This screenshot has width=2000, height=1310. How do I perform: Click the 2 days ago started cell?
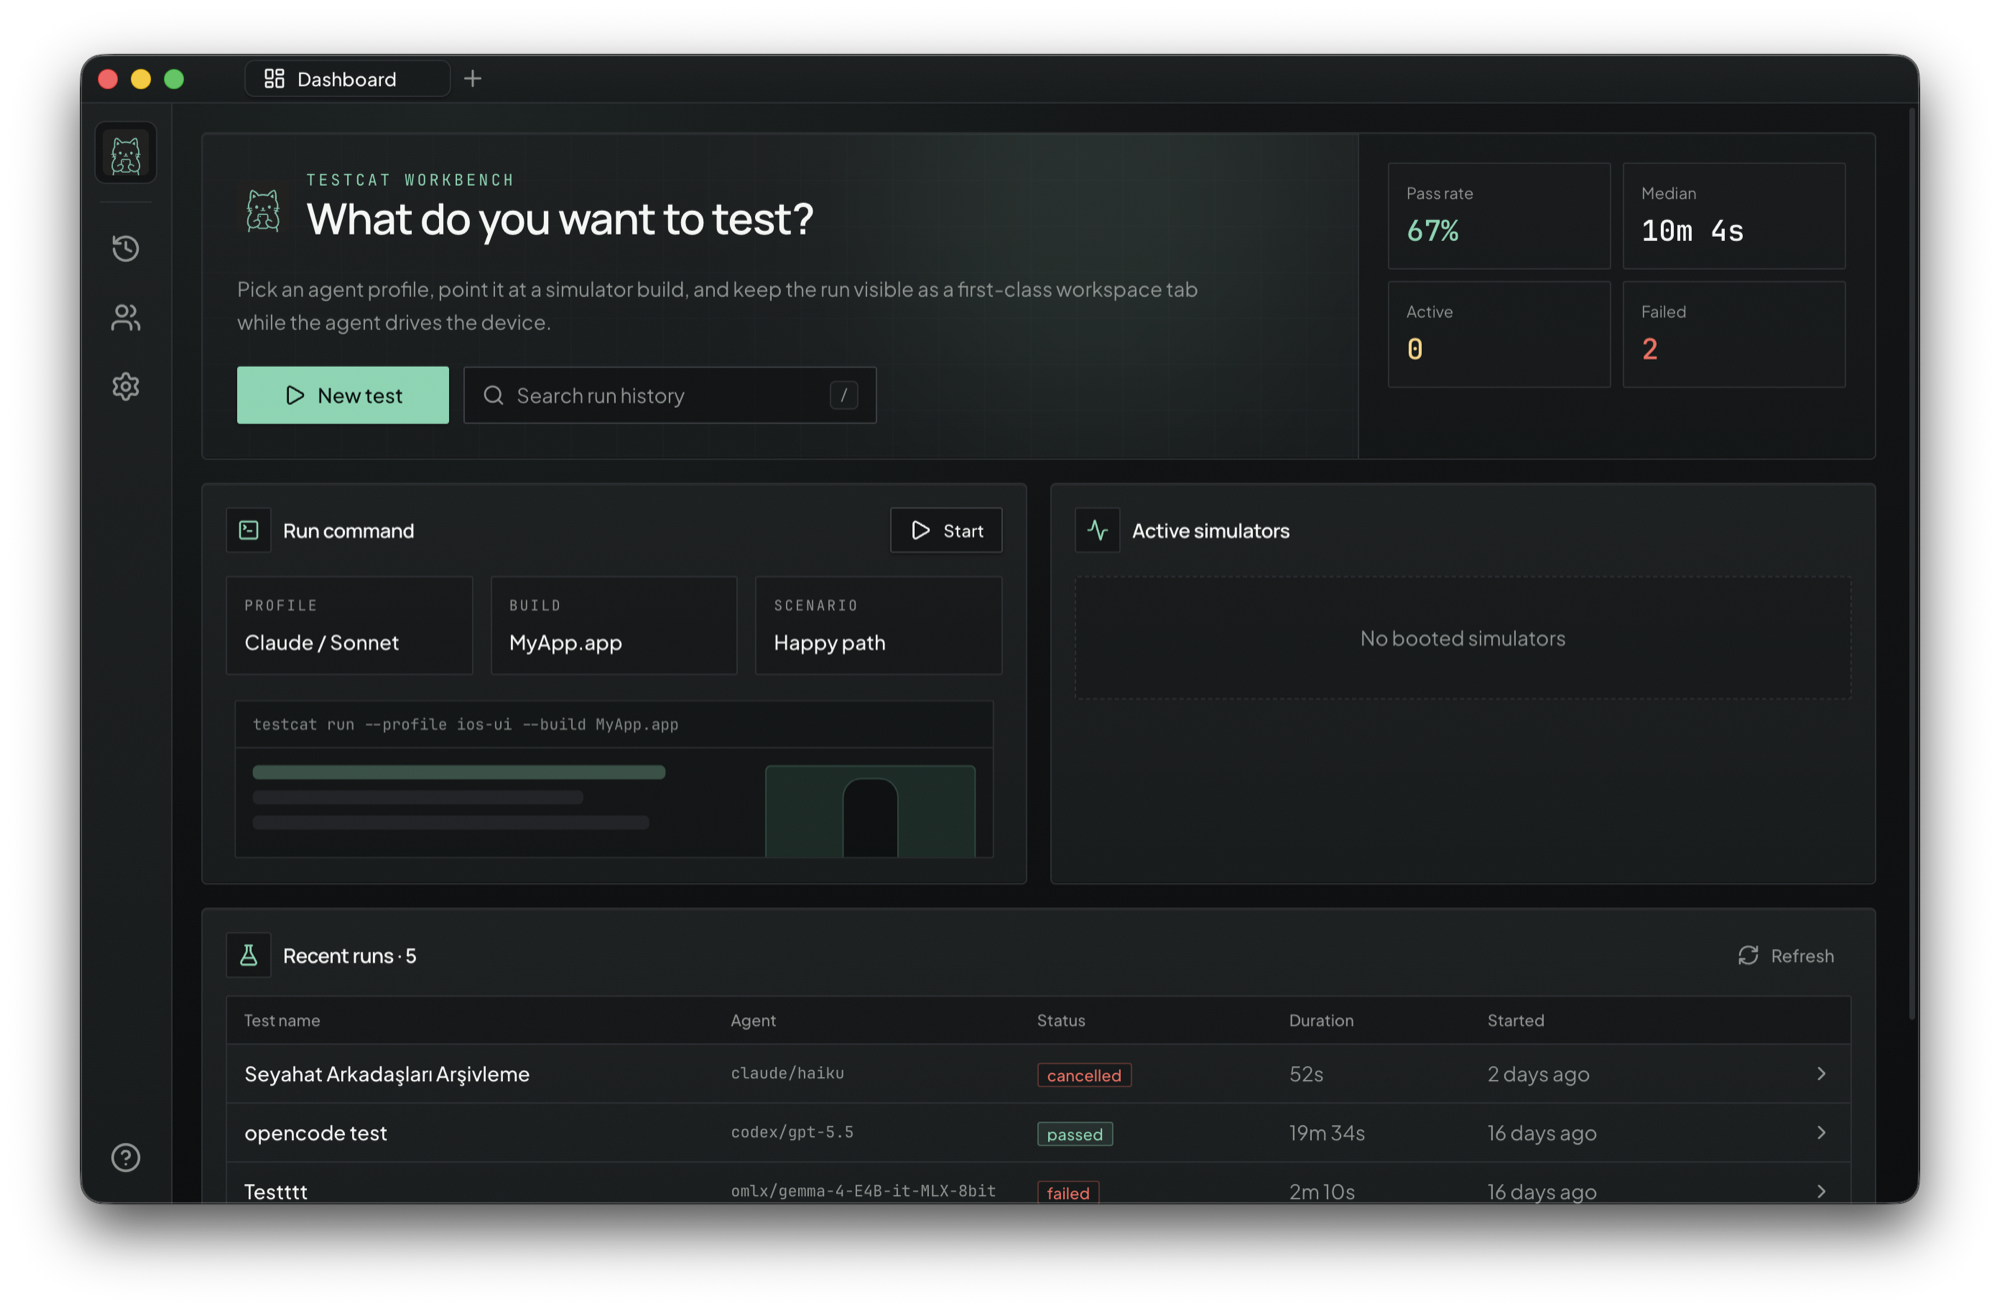[x=1538, y=1074]
